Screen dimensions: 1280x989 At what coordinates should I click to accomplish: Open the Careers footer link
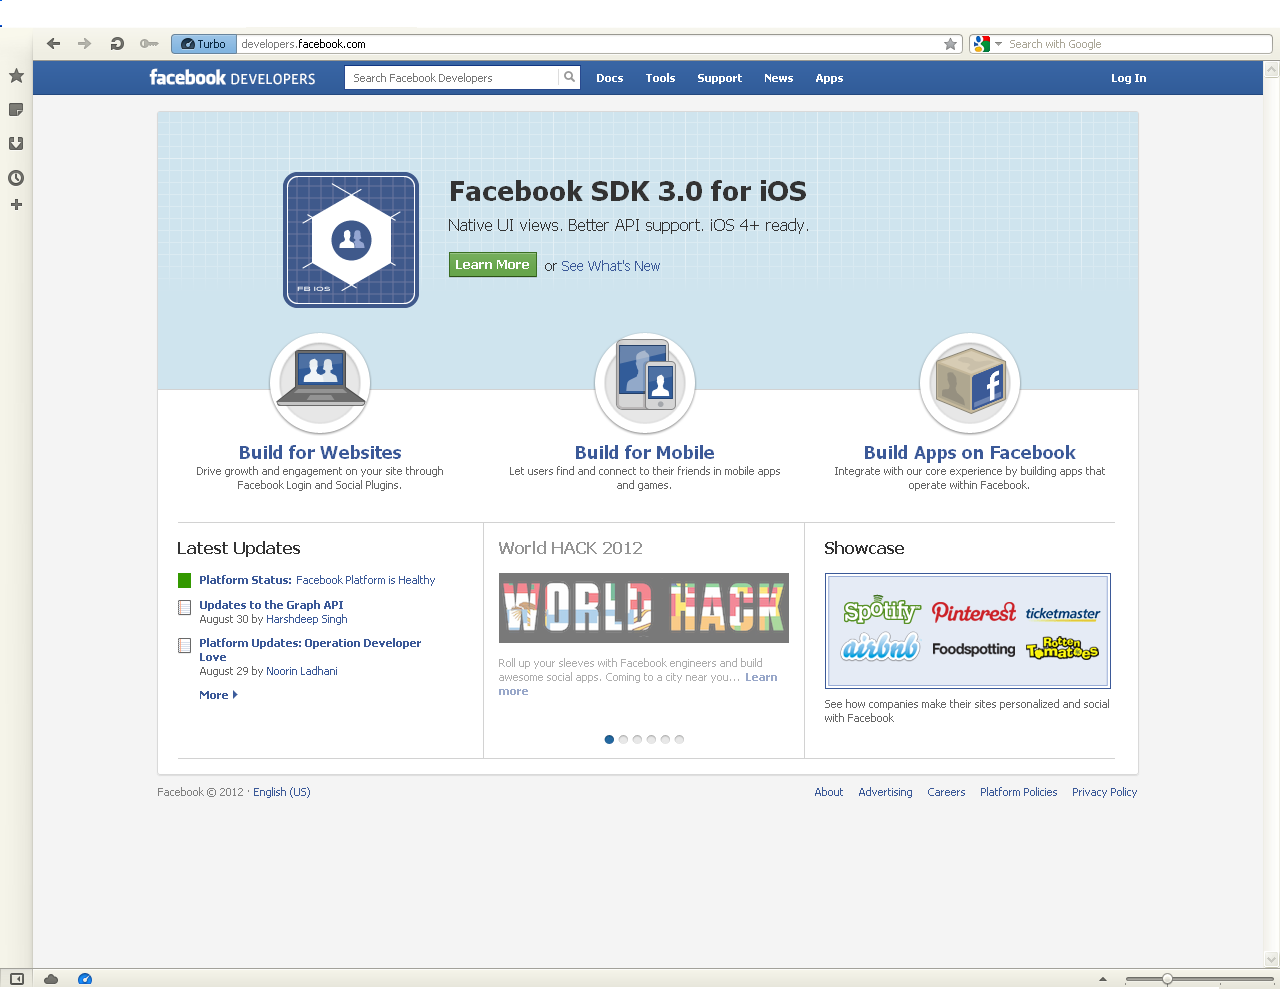click(946, 792)
